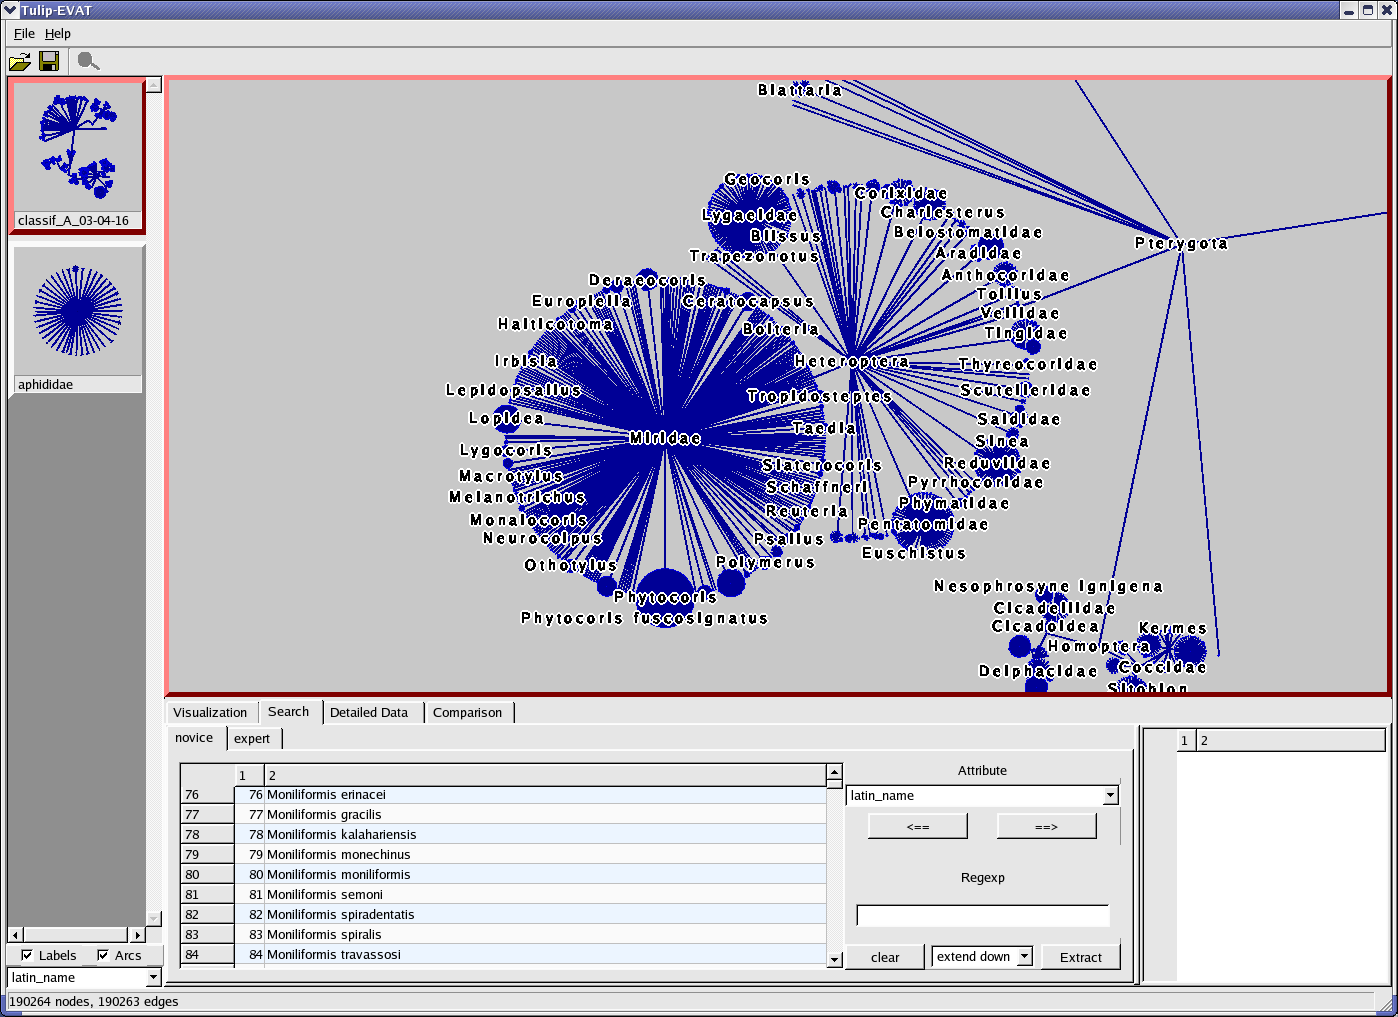1398x1017 pixels.
Task: Click the left arrow <== button
Action: (x=917, y=827)
